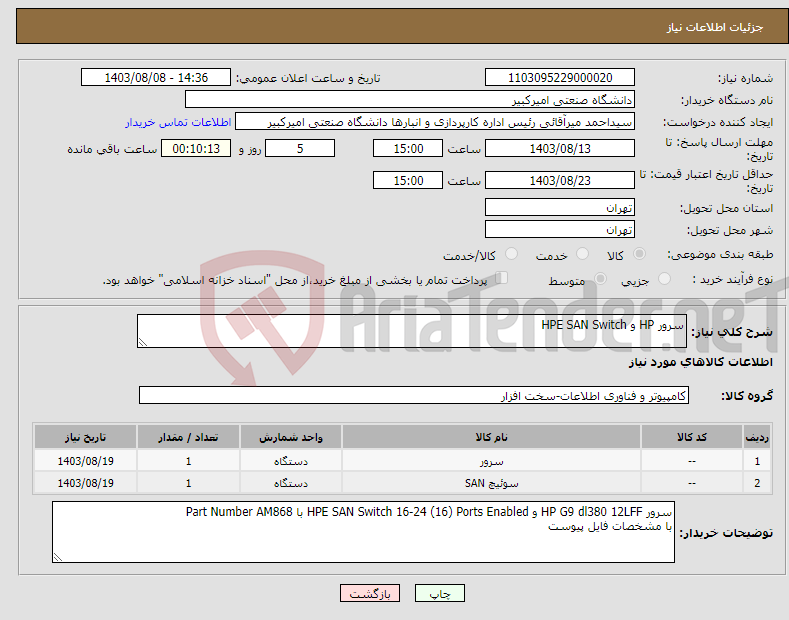Viewport: 789px width, 620px height.
Task: Click the resize grip of شرح کلی نیاز box
Action: tap(143, 342)
